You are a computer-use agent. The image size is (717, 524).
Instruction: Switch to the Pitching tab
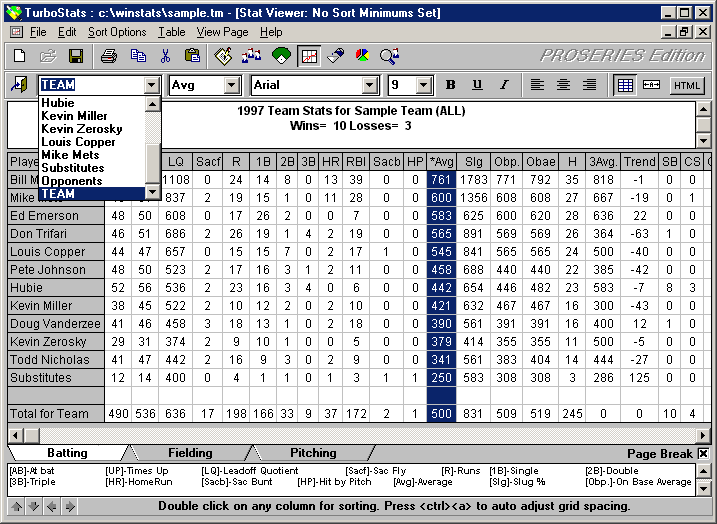click(x=313, y=453)
